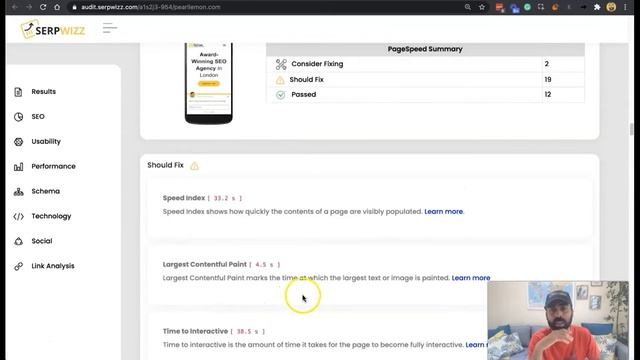Go back in browser history
Viewport: 640px width, 360px height.
point(15,7)
